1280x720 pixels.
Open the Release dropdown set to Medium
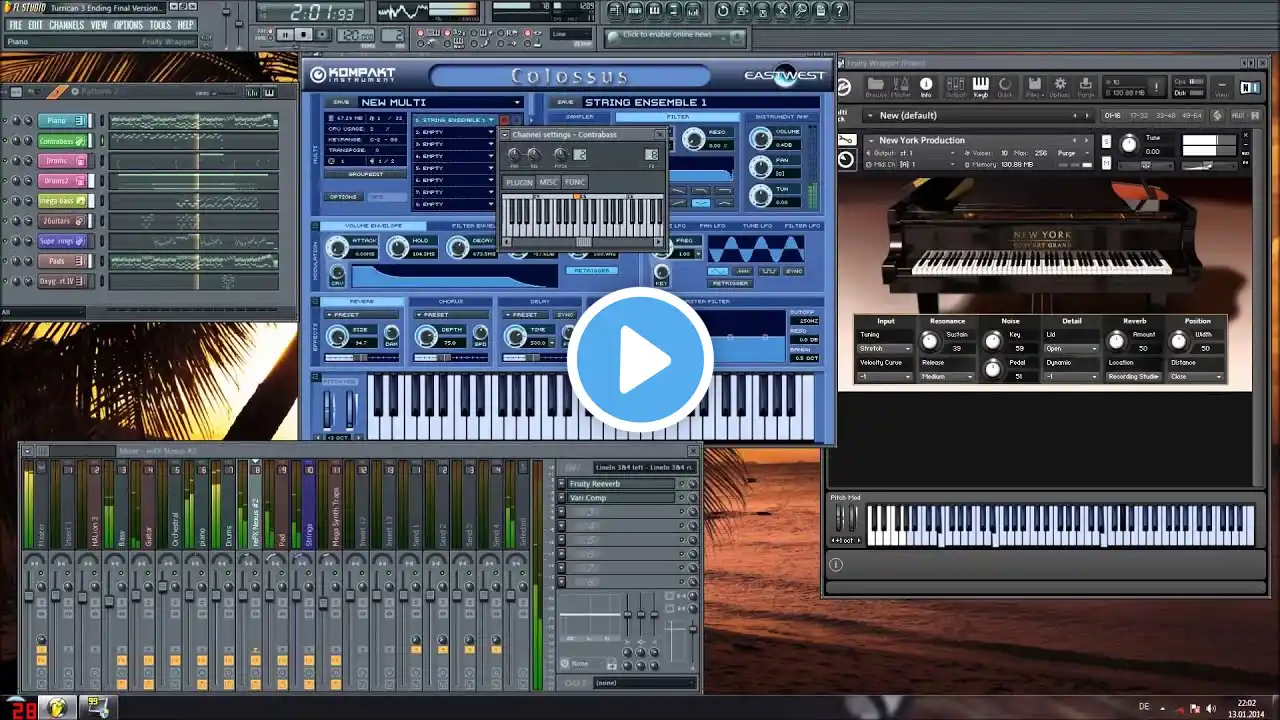coord(947,377)
